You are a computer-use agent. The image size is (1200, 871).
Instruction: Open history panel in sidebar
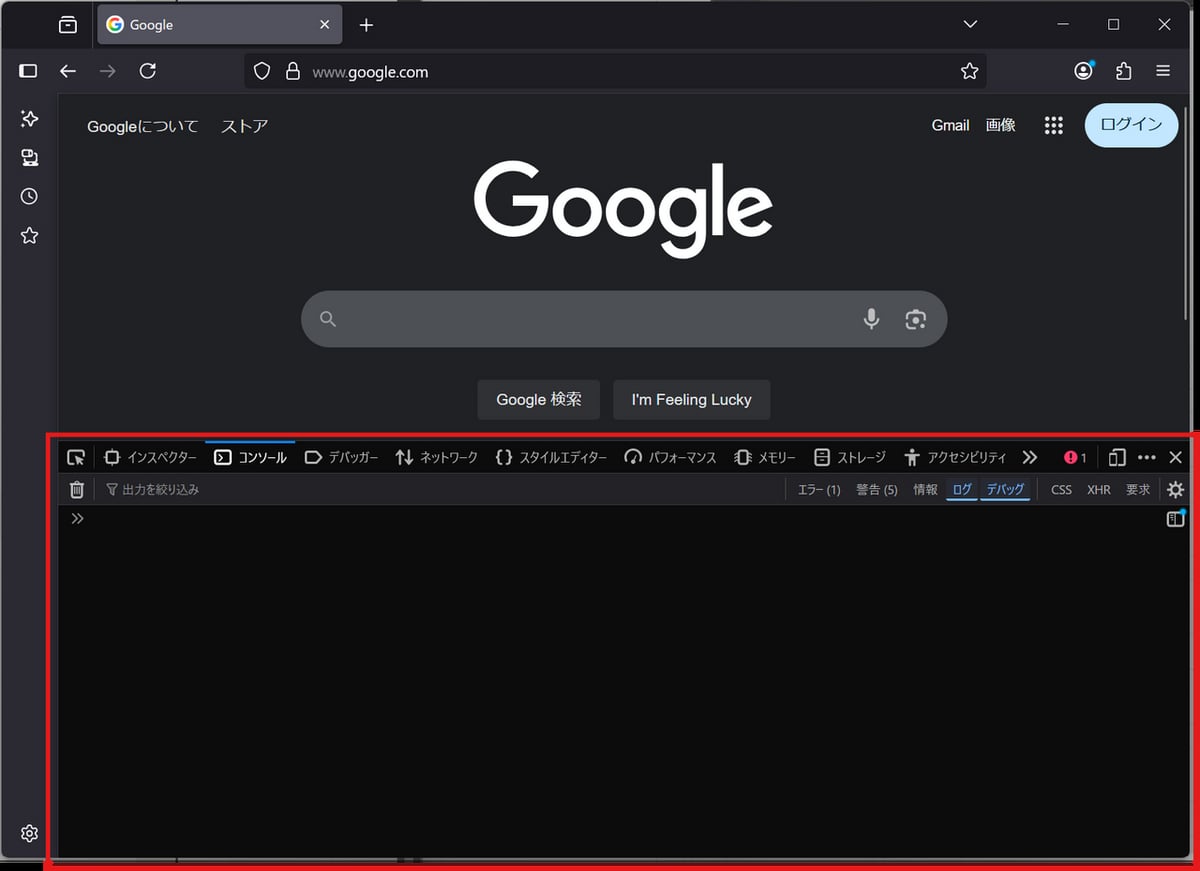point(29,197)
